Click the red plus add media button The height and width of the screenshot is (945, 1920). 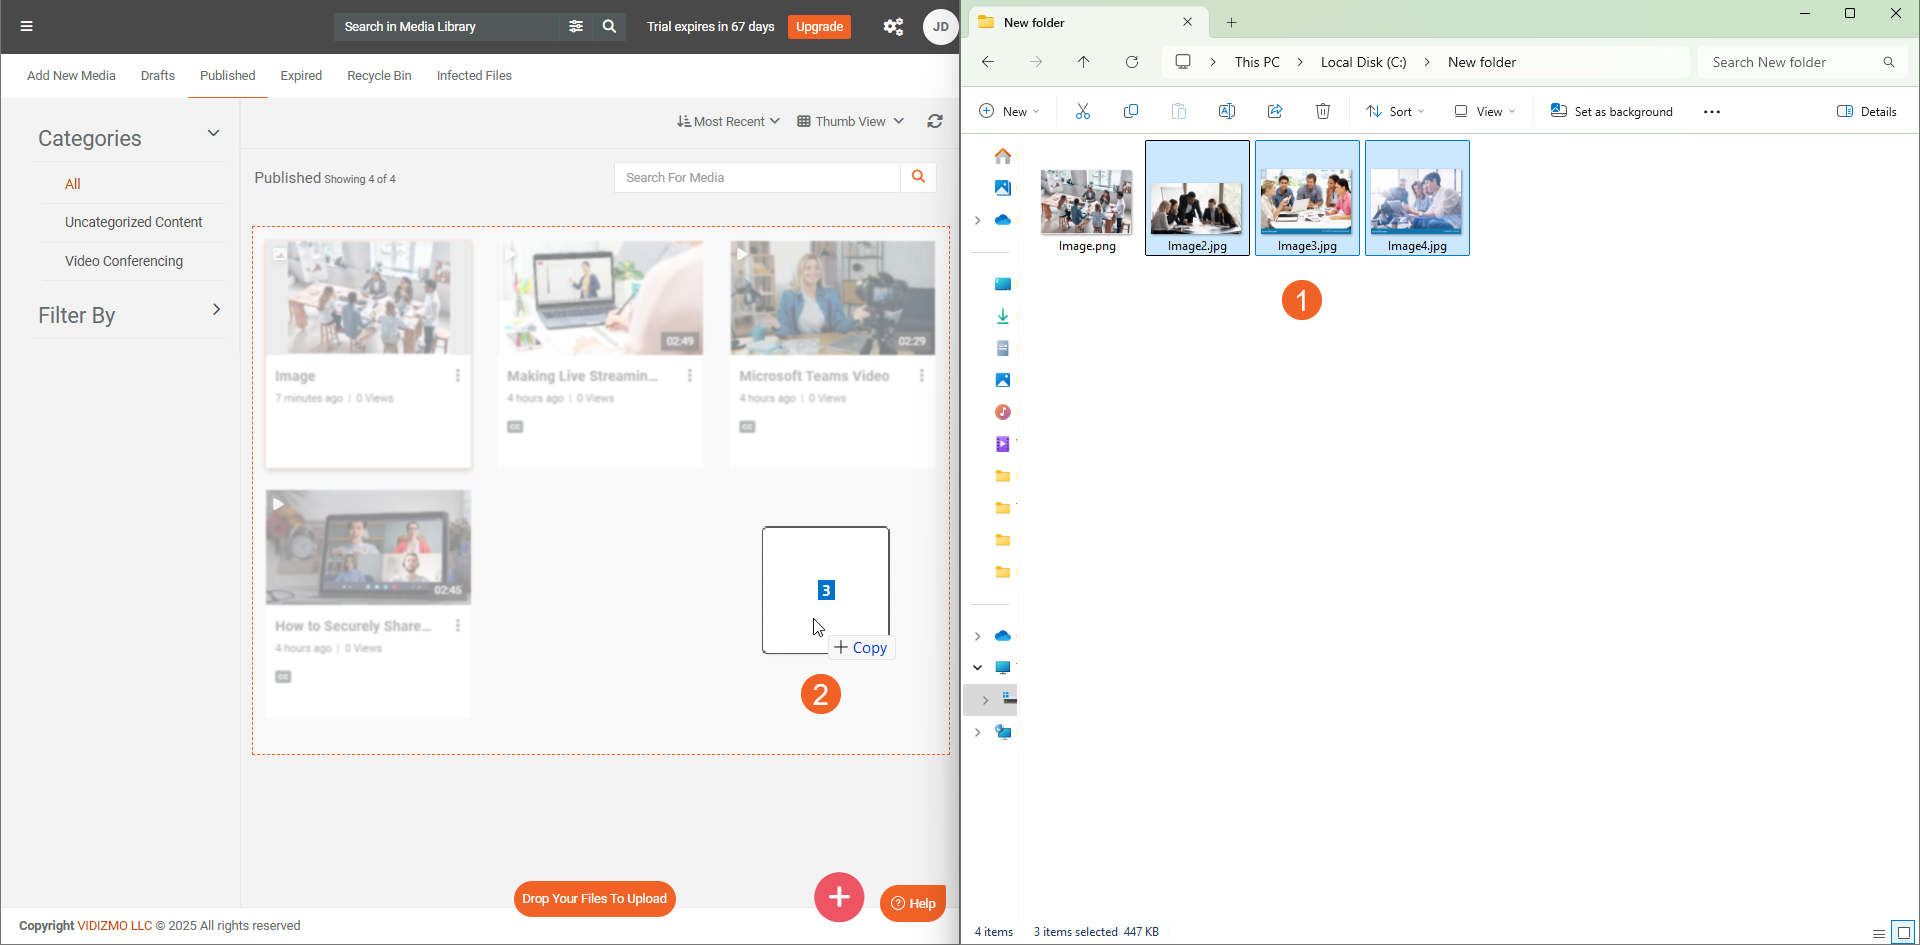(839, 897)
